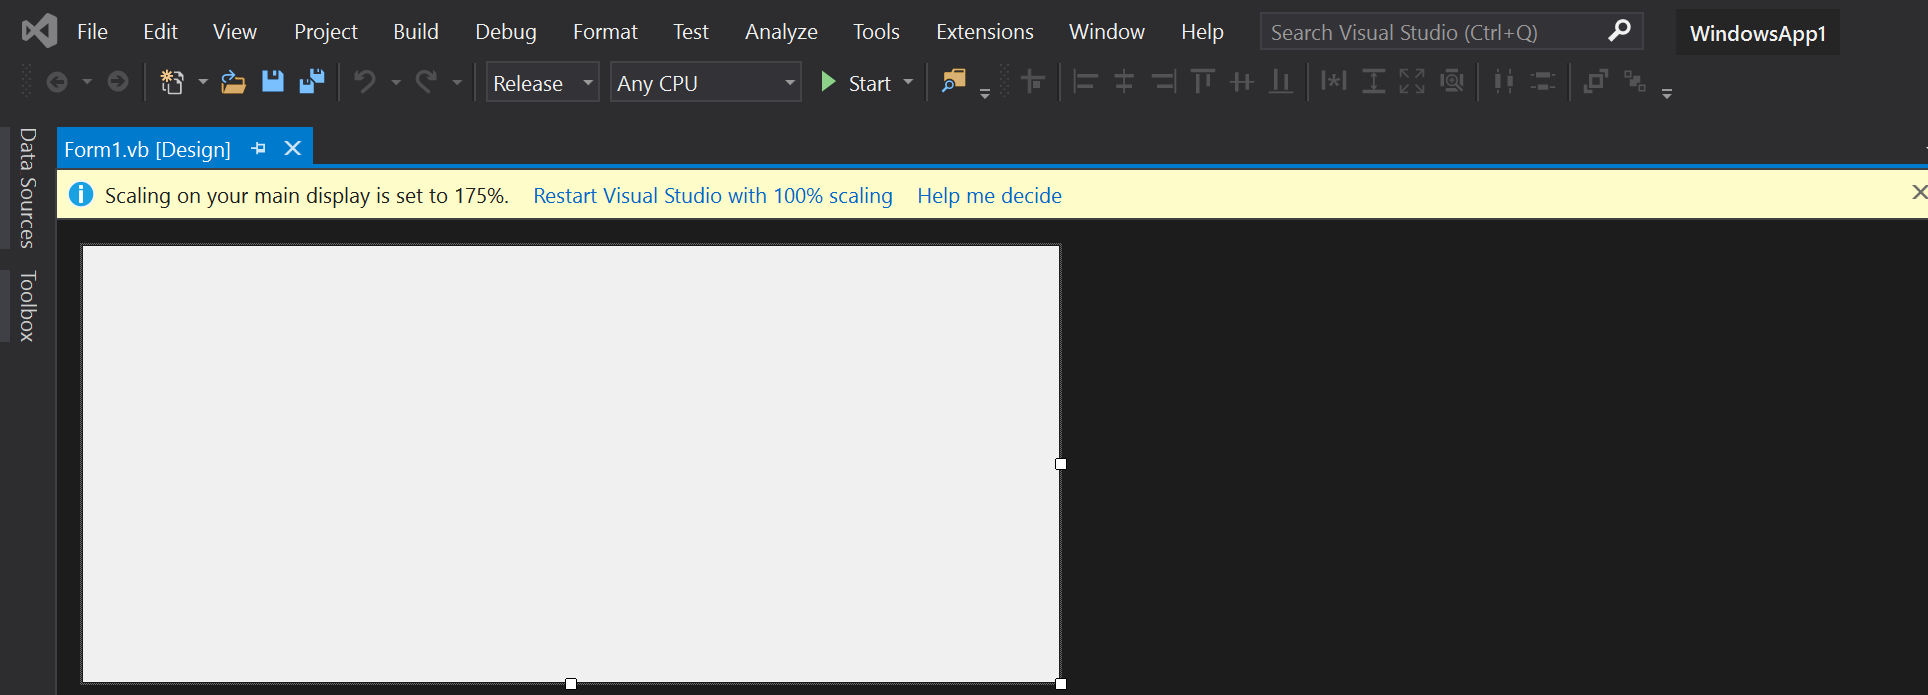
Task: Dismiss the scaling notification bar
Action: [x=1919, y=192]
